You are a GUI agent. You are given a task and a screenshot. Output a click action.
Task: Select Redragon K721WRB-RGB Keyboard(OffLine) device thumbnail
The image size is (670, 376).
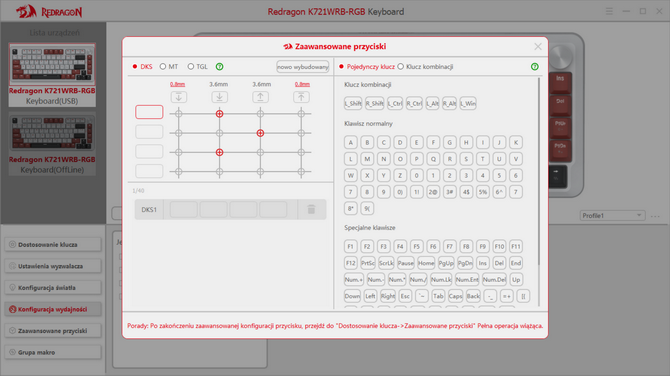tap(52, 144)
